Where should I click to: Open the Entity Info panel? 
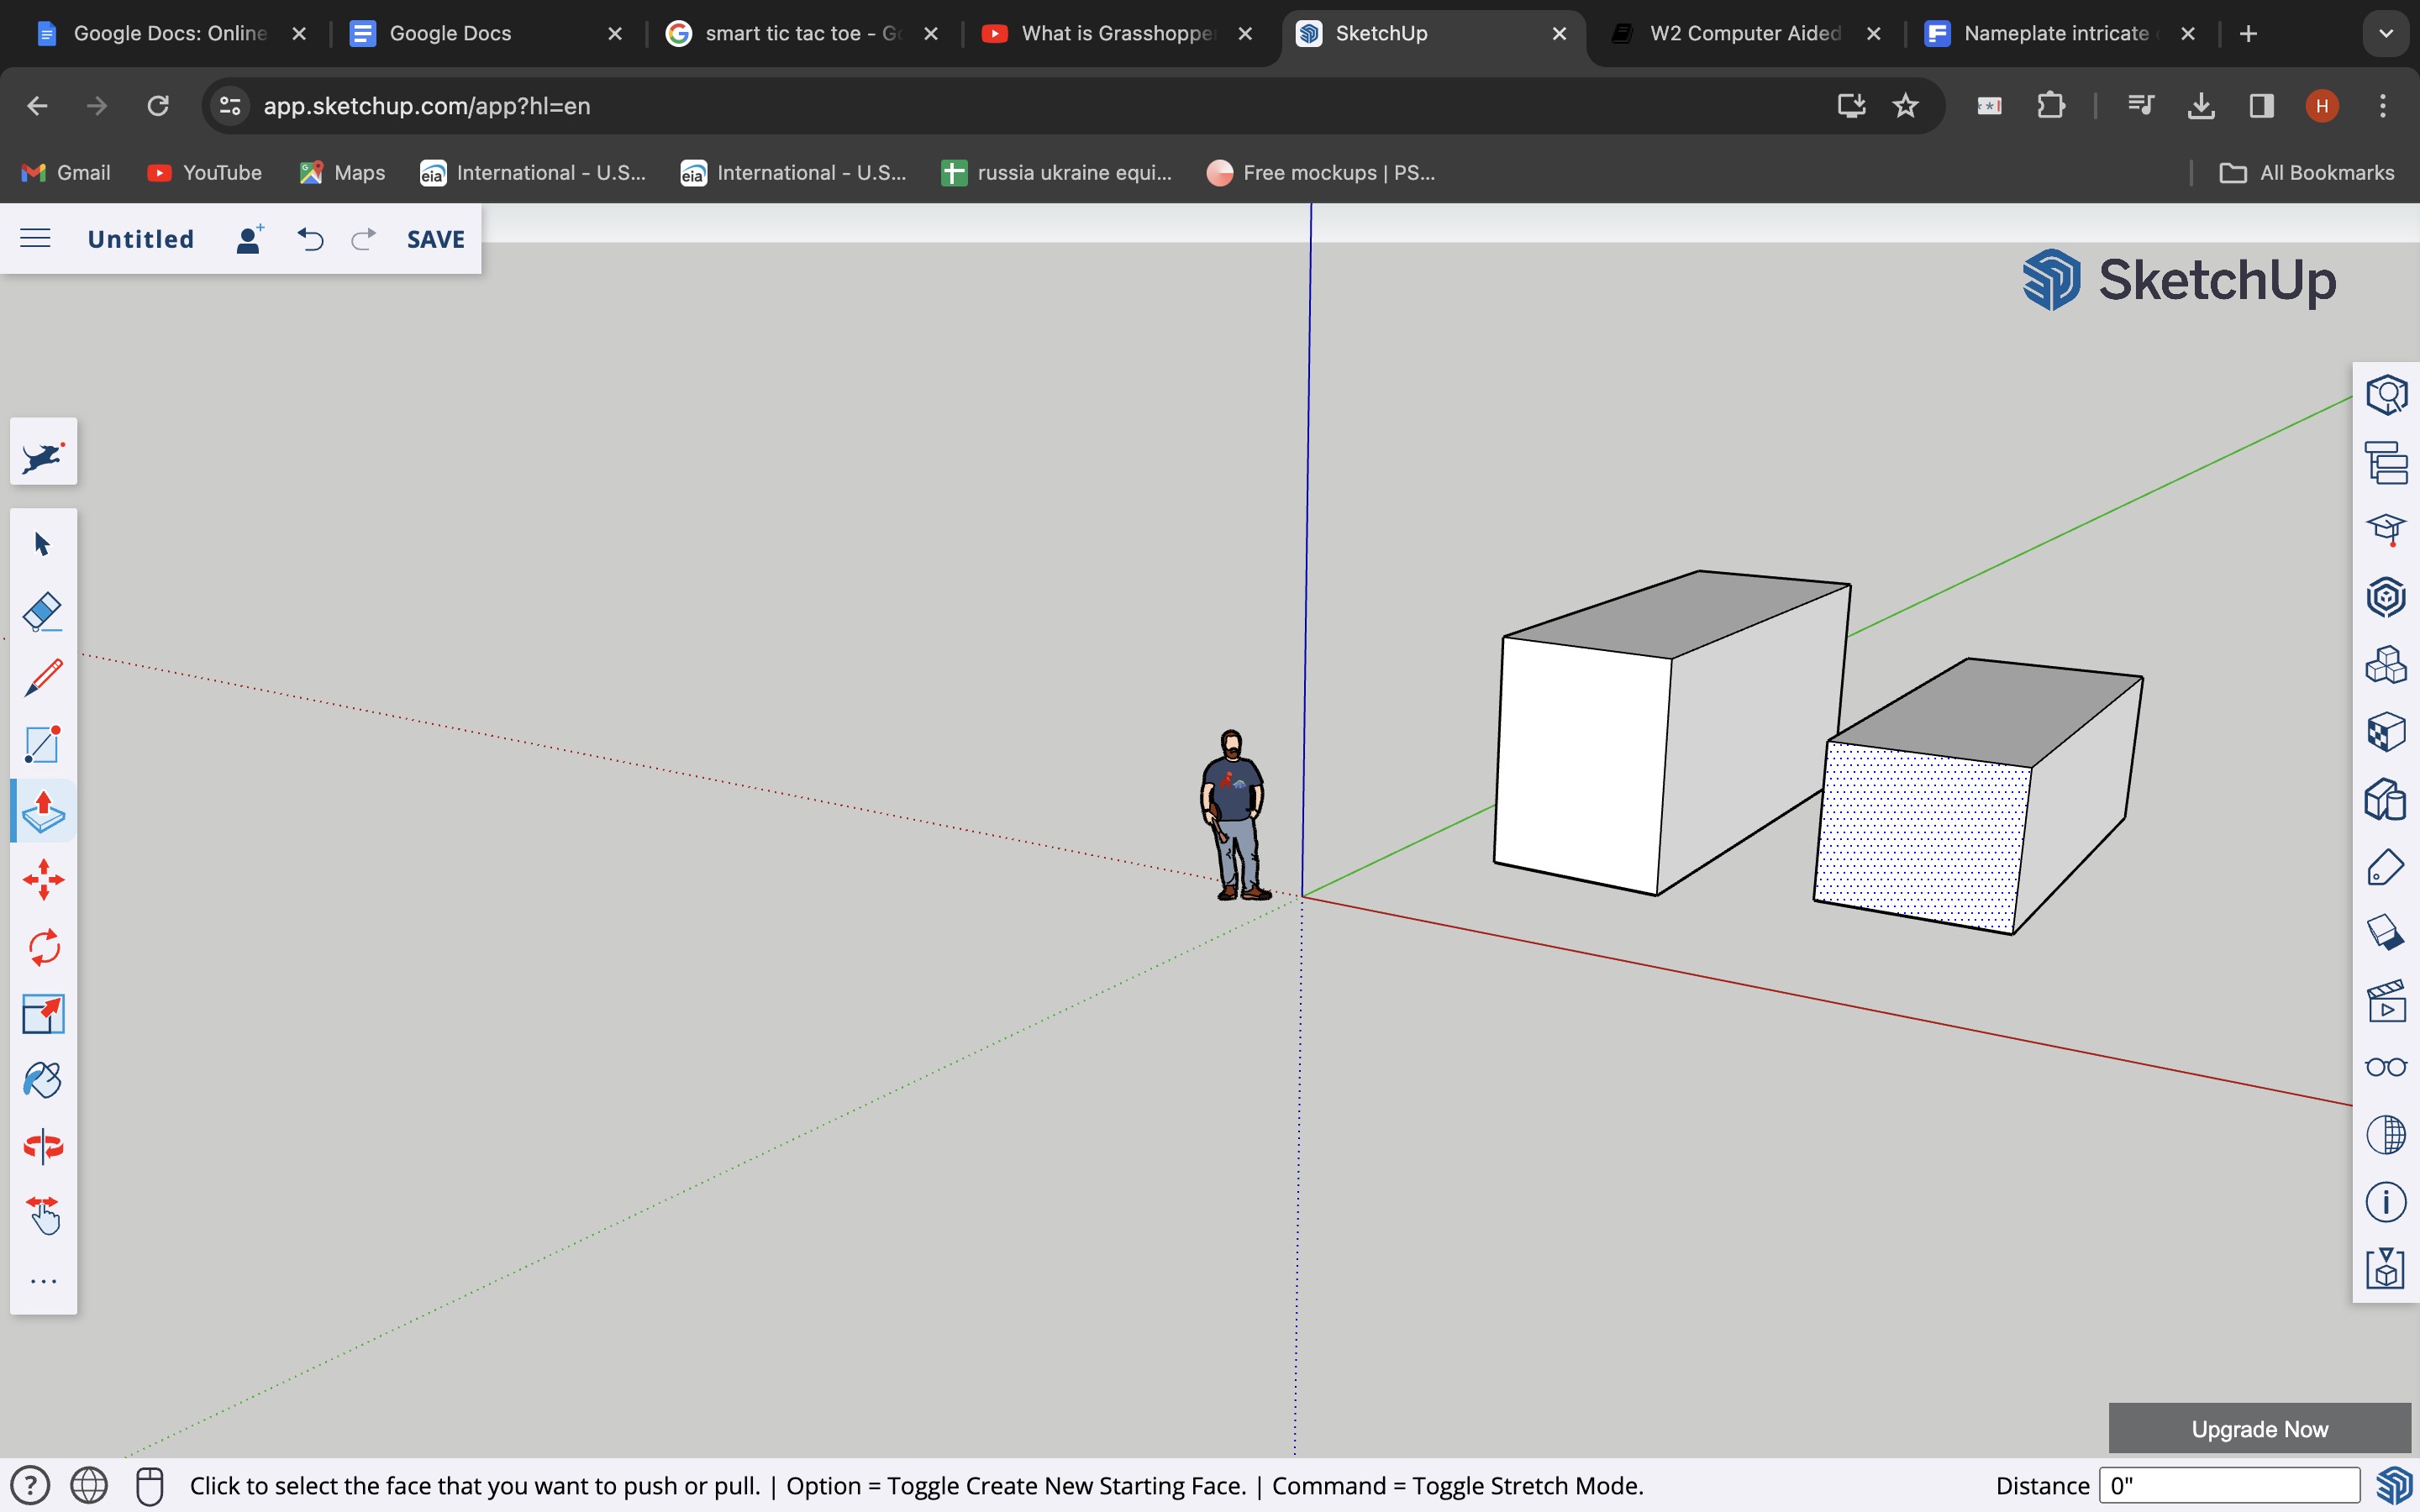[x=2386, y=395]
